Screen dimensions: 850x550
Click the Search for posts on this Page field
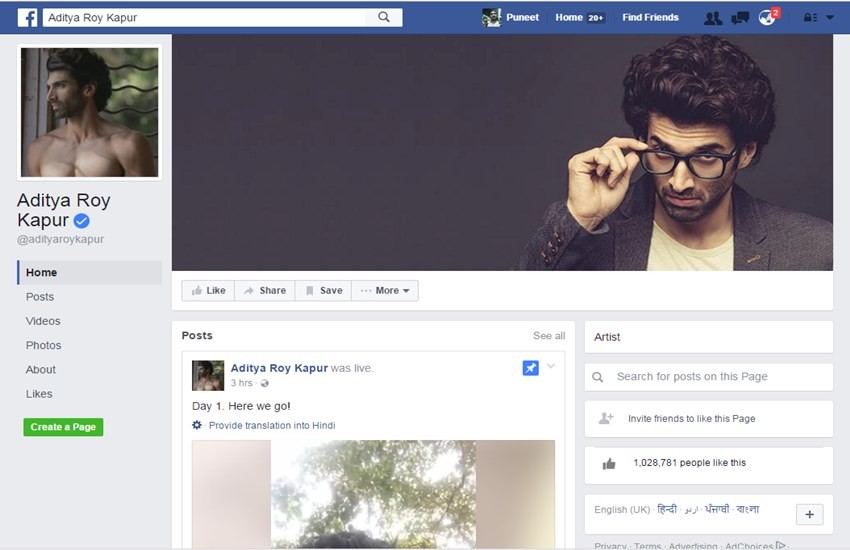point(708,377)
